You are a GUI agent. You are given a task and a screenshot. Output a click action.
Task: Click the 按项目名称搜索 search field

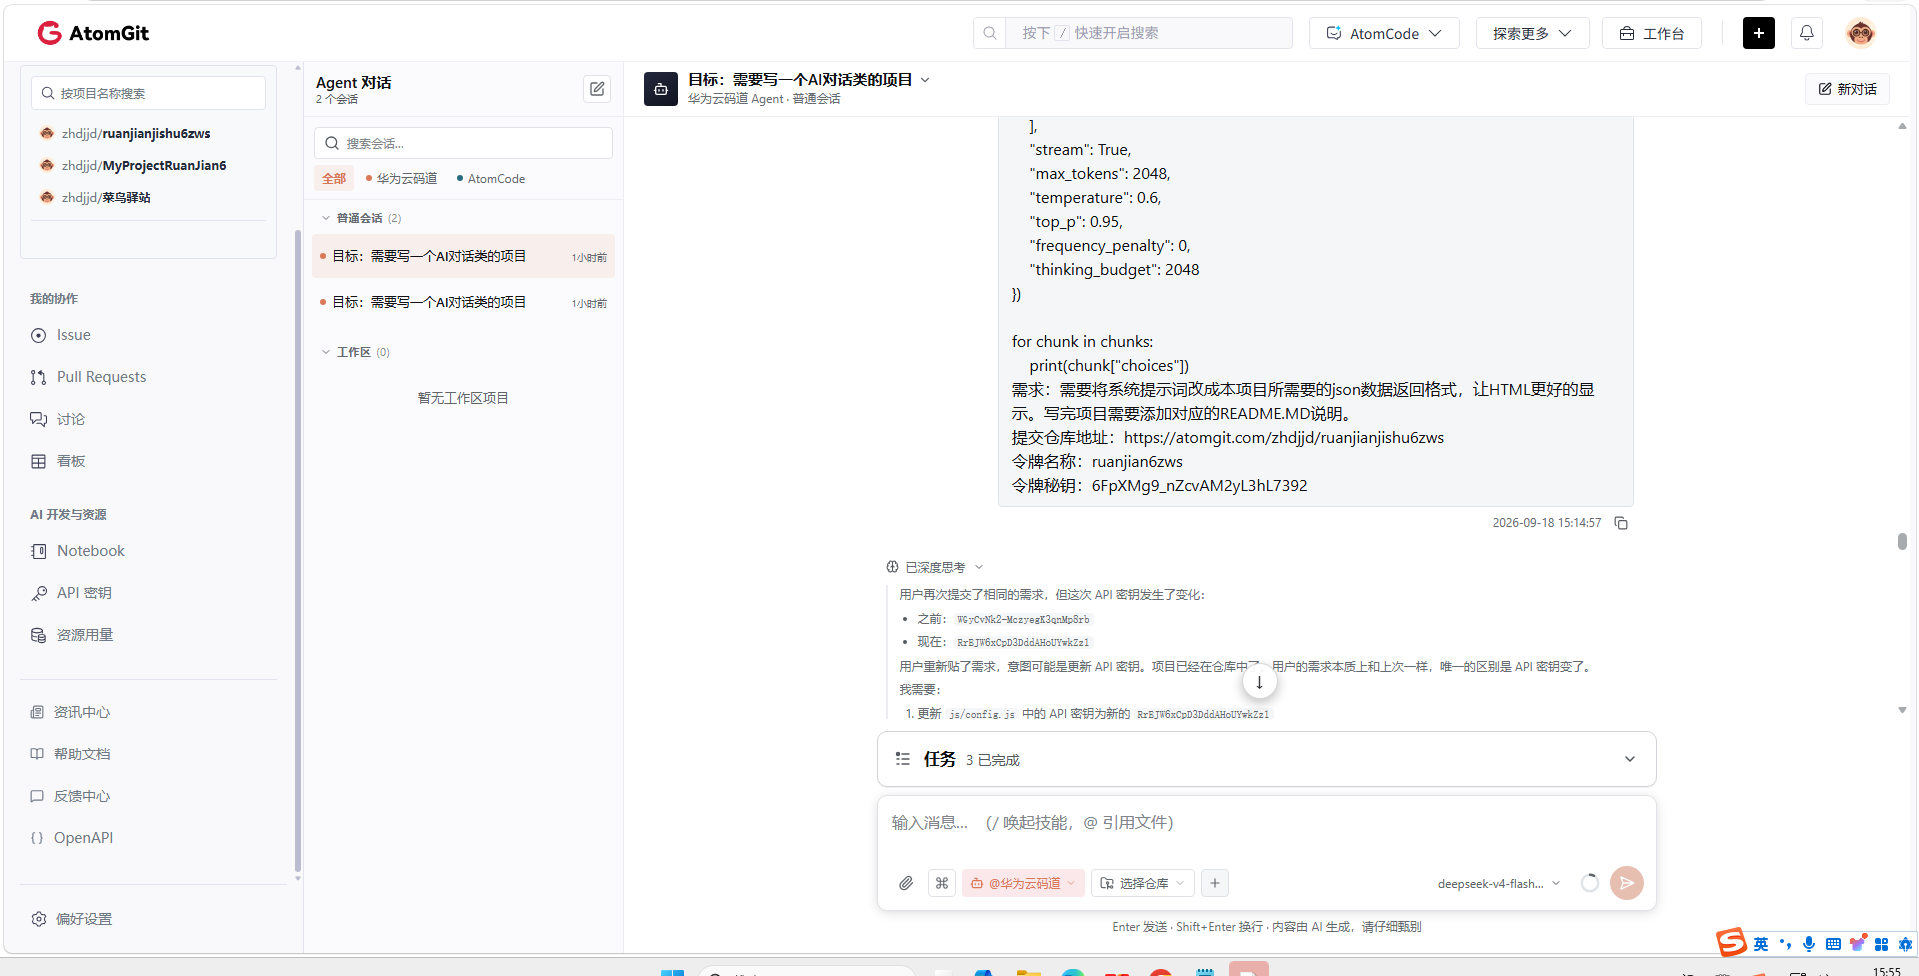coord(148,93)
